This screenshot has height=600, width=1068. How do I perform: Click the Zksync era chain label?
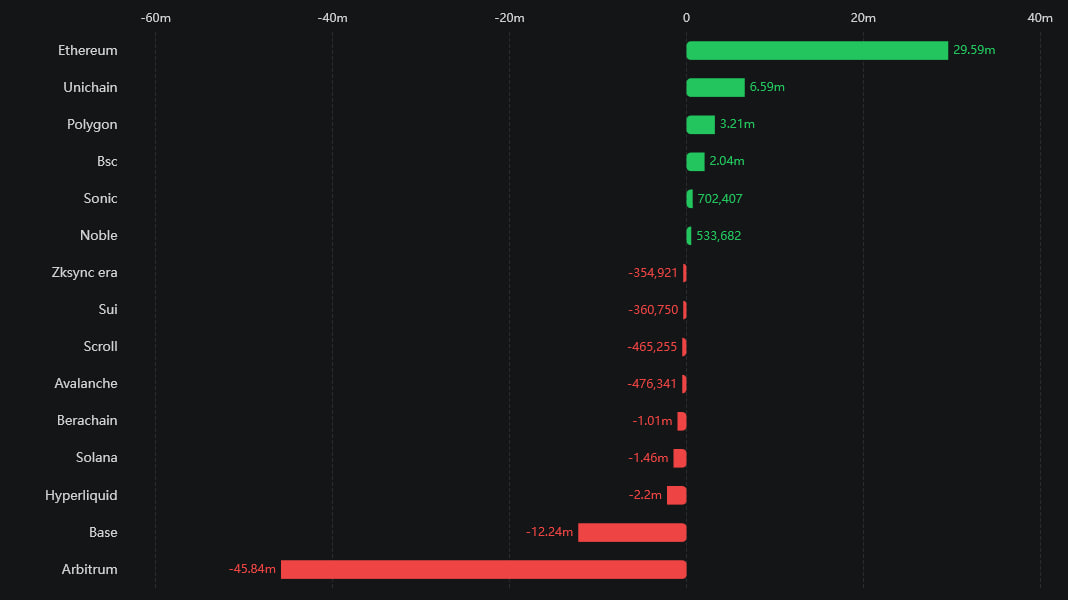tap(84, 272)
